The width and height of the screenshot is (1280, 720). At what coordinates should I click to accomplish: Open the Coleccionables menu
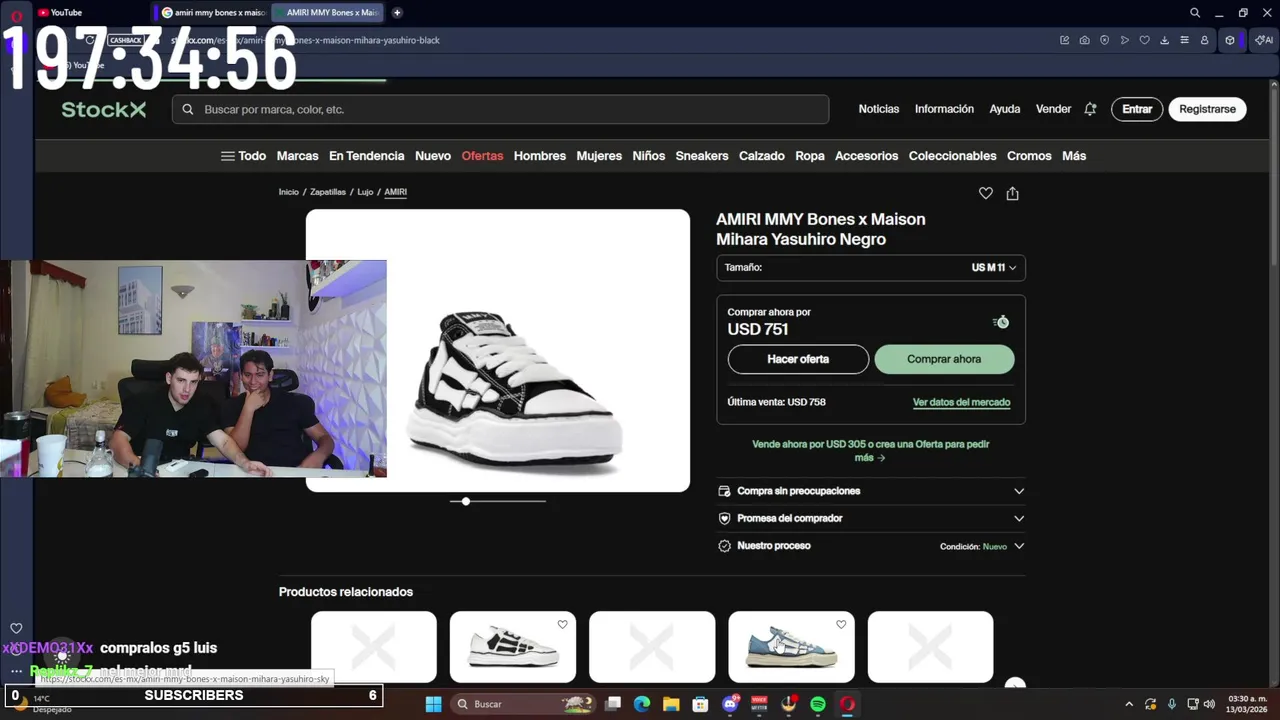pyautogui.click(x=952, y=156)
